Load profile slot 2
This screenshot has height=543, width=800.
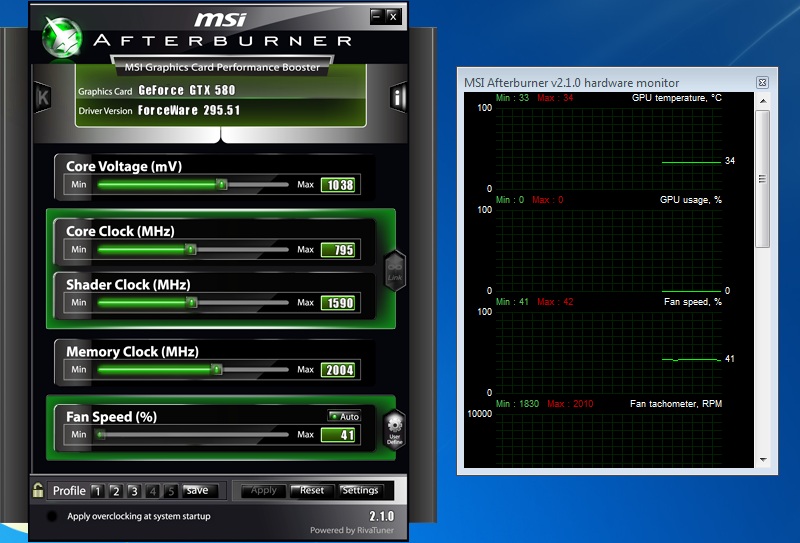pyautogui.click(x=115, y=491)
